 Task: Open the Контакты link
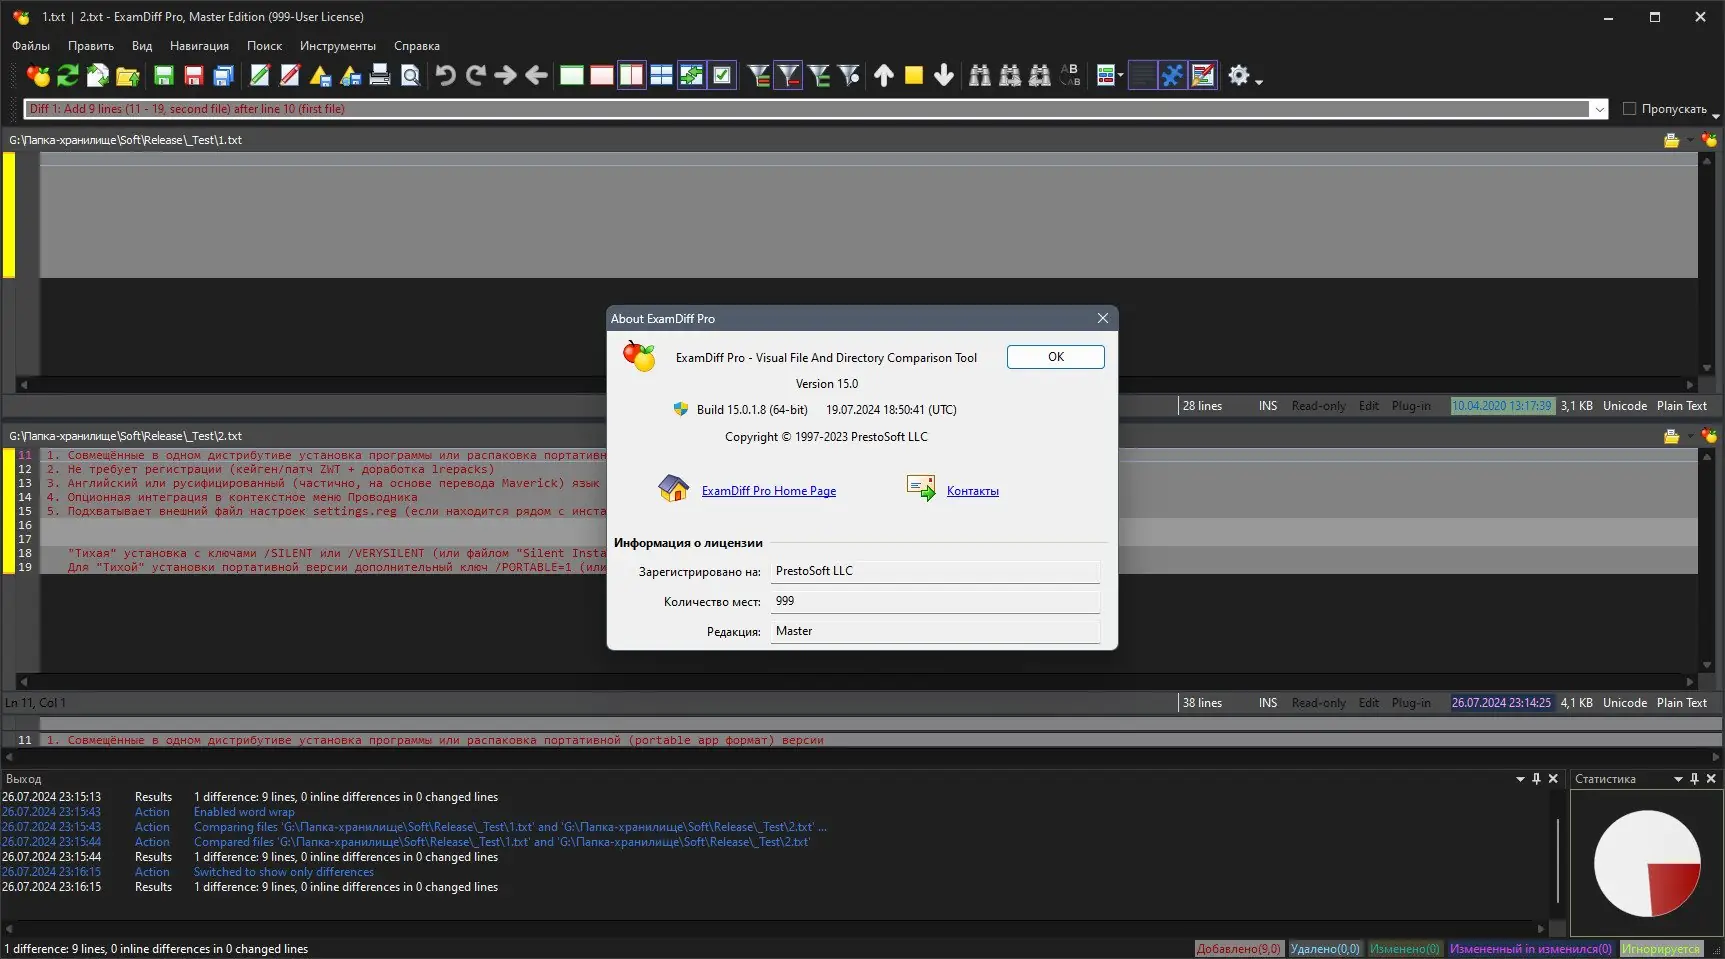click(973, 491)
